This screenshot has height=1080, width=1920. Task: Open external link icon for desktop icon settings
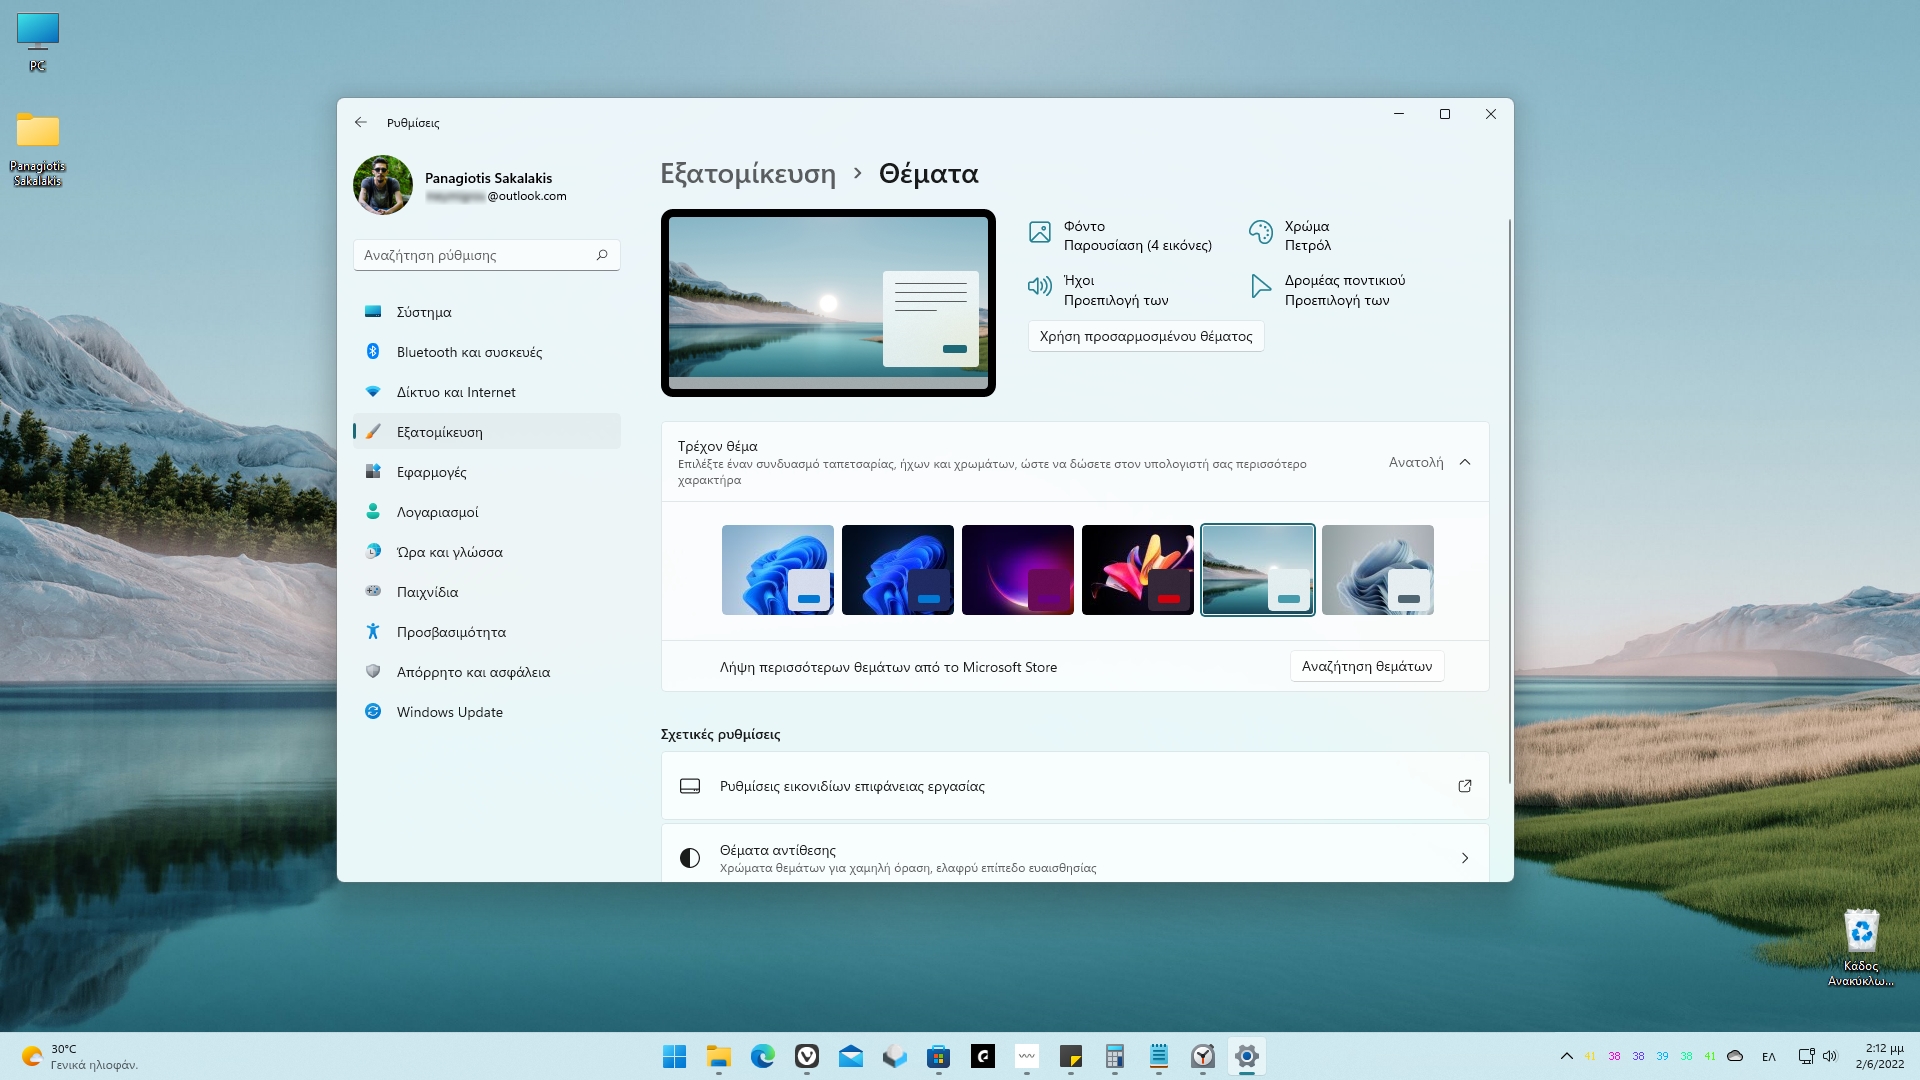1464,786
